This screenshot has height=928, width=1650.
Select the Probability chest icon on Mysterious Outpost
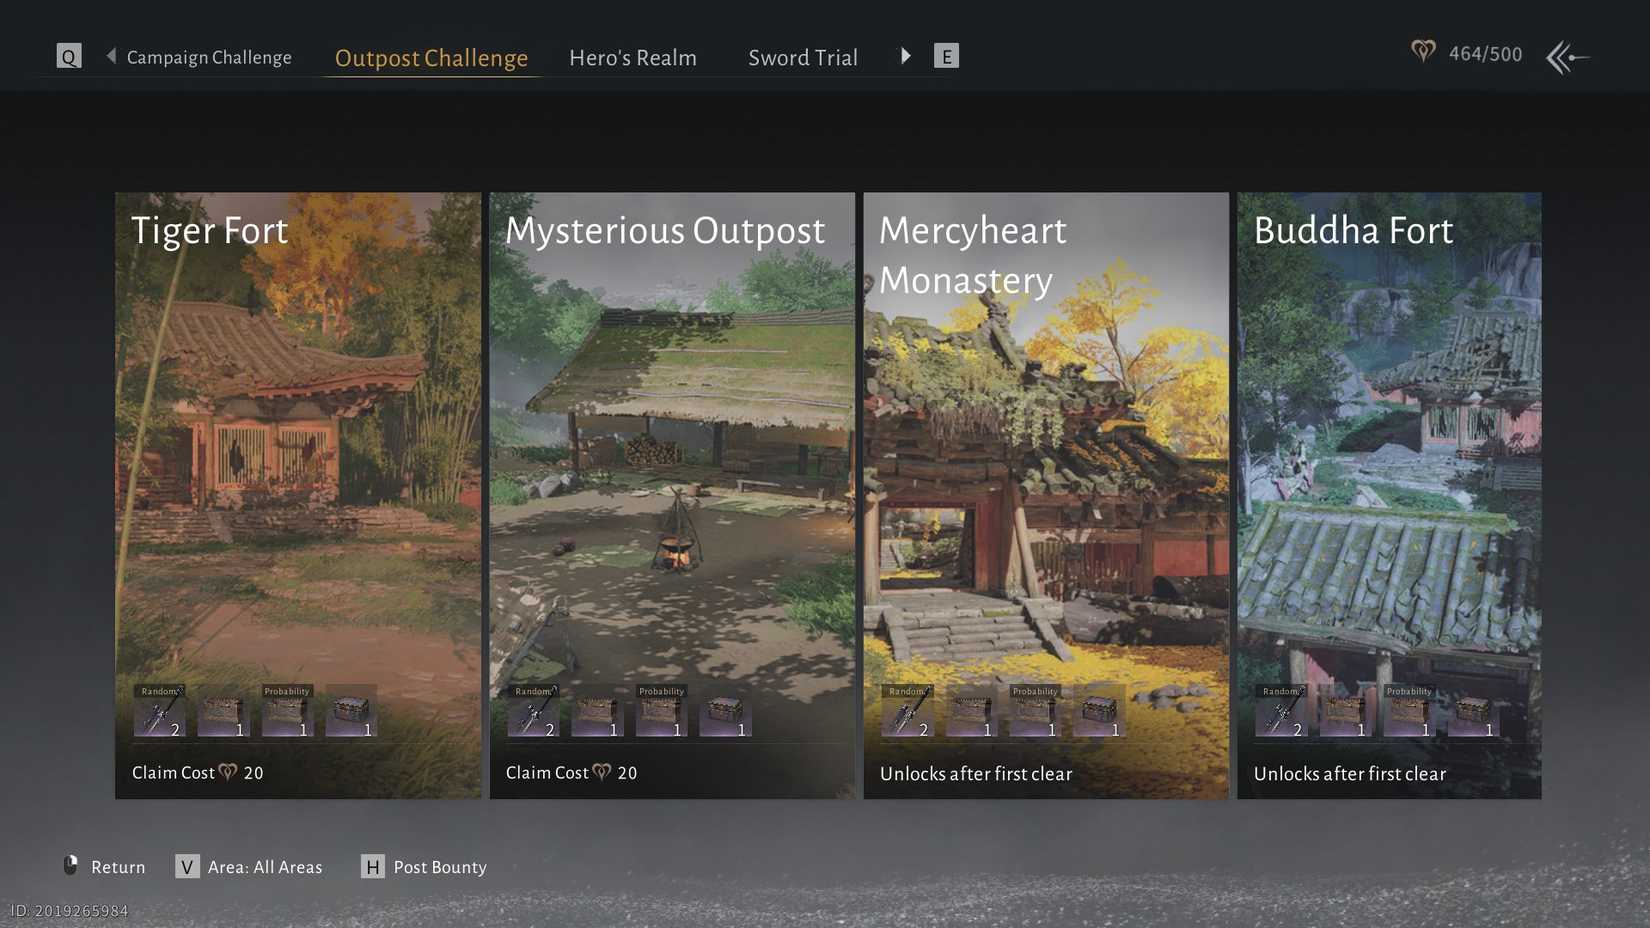coord(659,712)
